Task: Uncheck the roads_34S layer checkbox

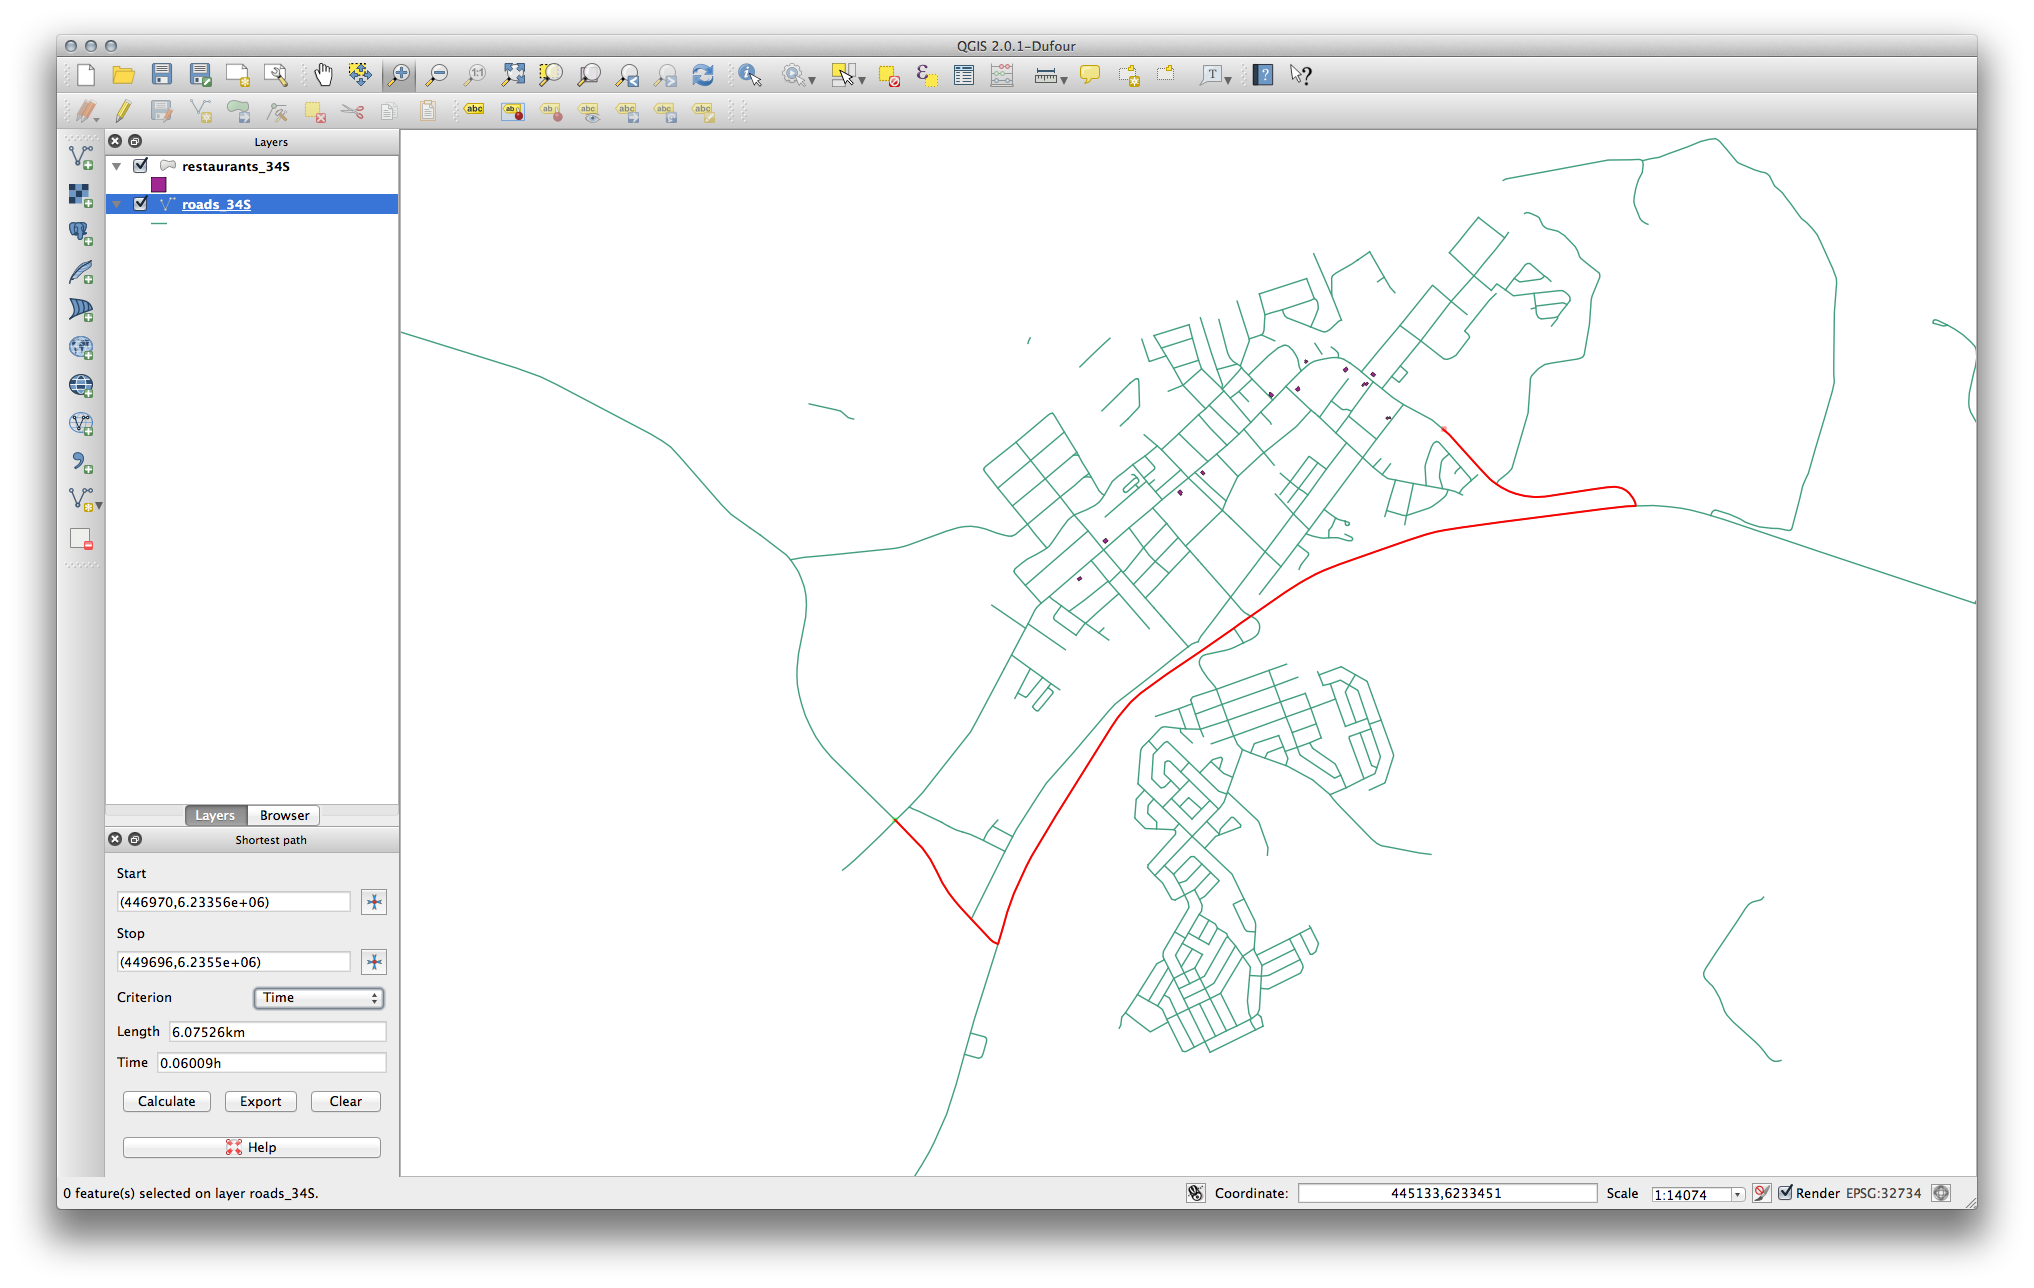Action: pyautogui.click(x=141, y=204)
